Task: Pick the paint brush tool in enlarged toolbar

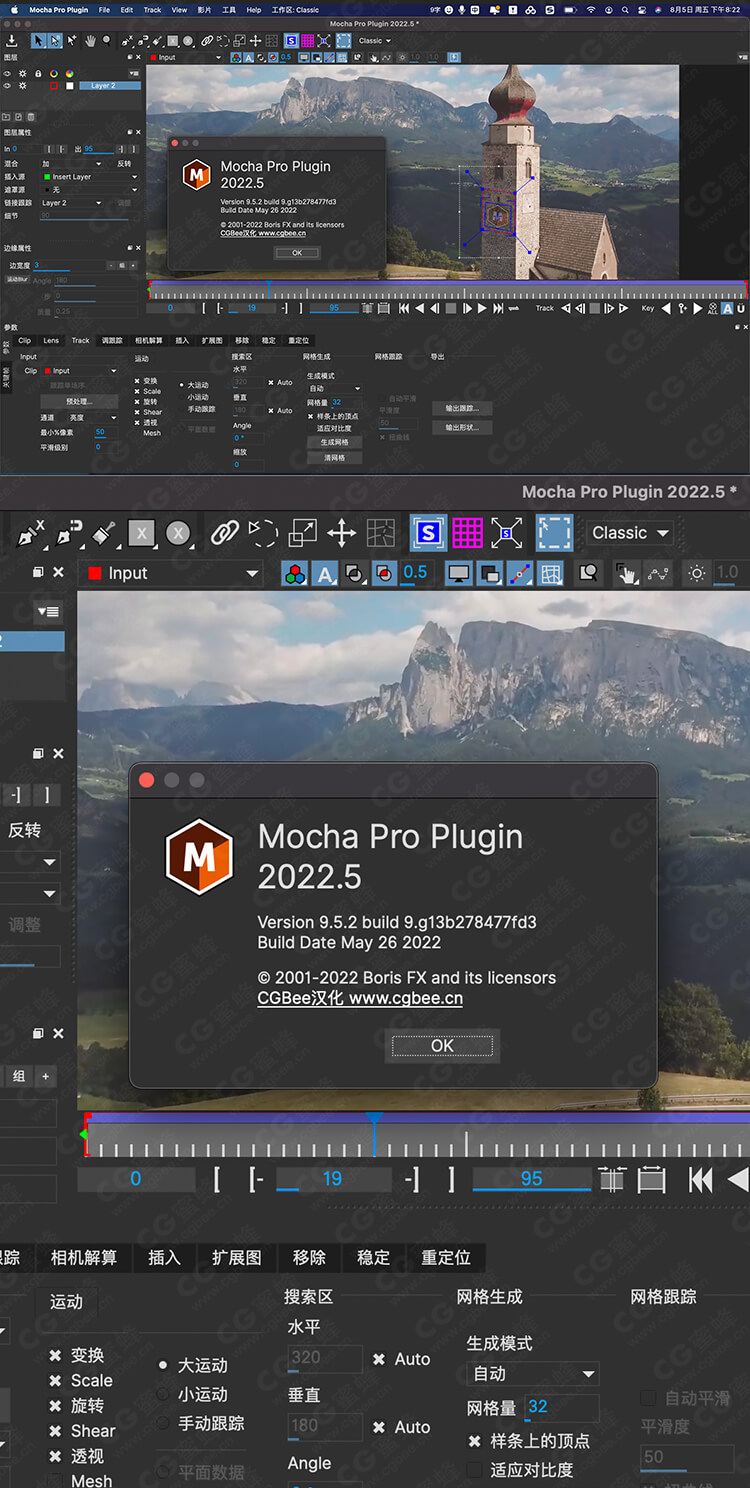Action: coord(104,533)
